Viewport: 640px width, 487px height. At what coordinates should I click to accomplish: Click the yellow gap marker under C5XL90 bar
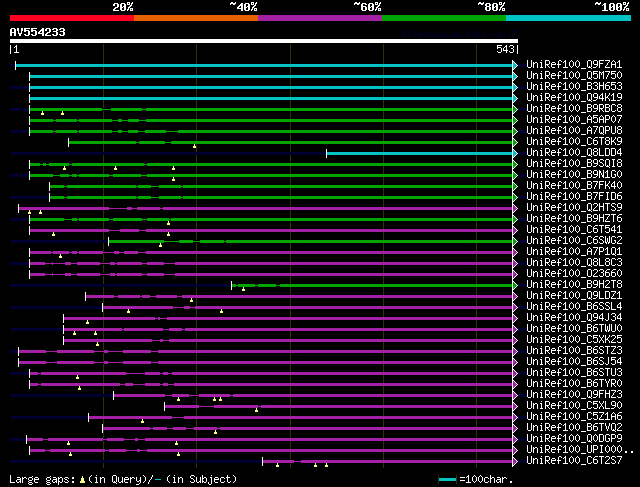point(256,410)
